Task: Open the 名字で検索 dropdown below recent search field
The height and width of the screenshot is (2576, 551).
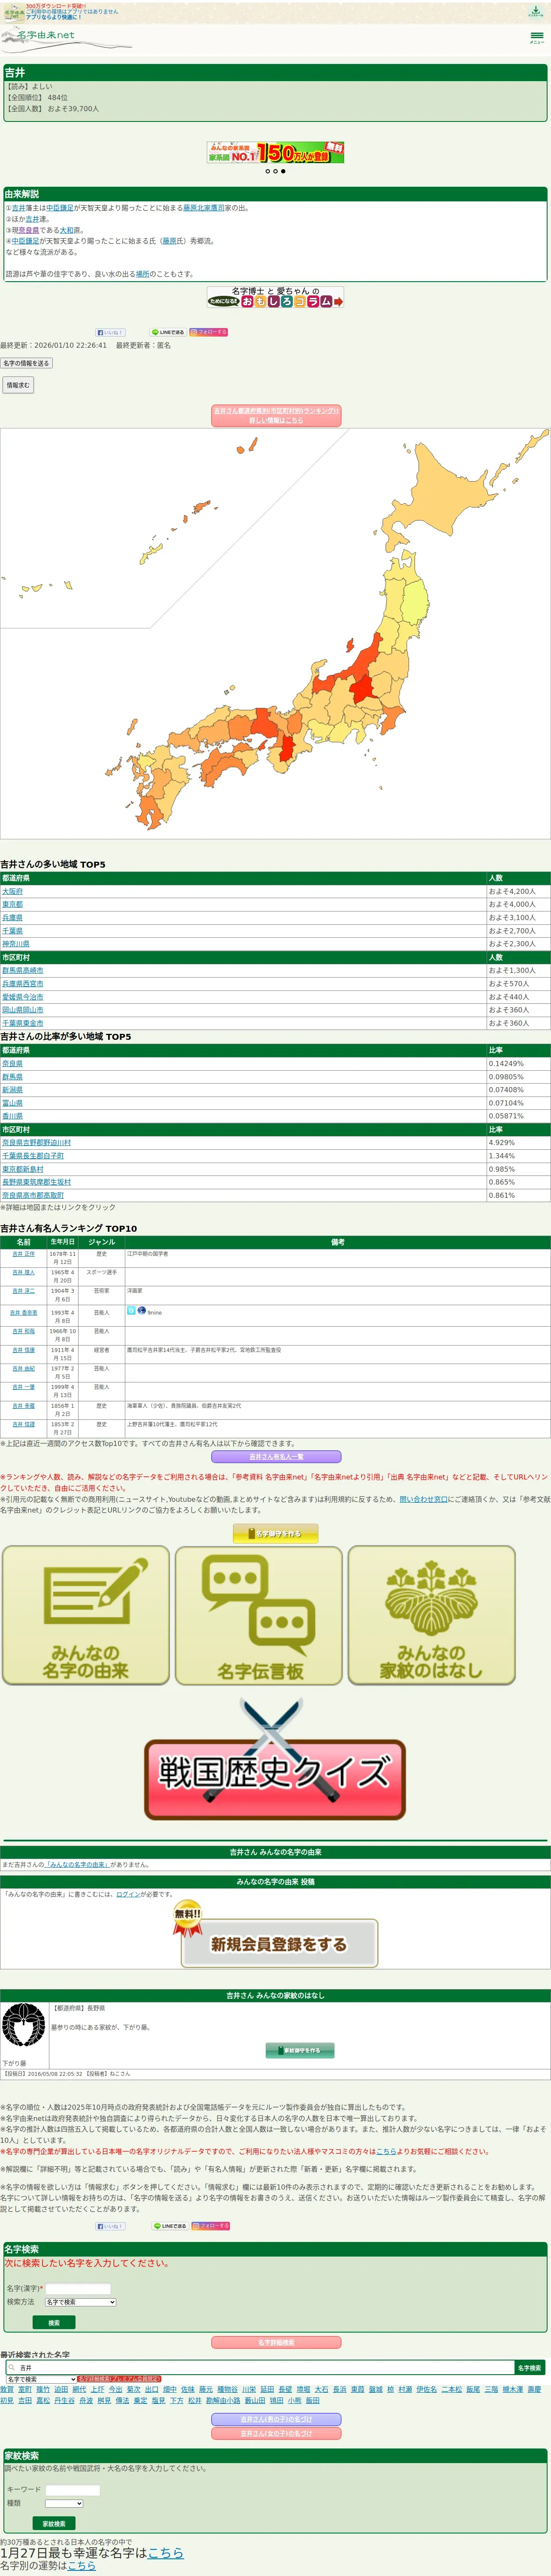Action: pos(41,2379)
